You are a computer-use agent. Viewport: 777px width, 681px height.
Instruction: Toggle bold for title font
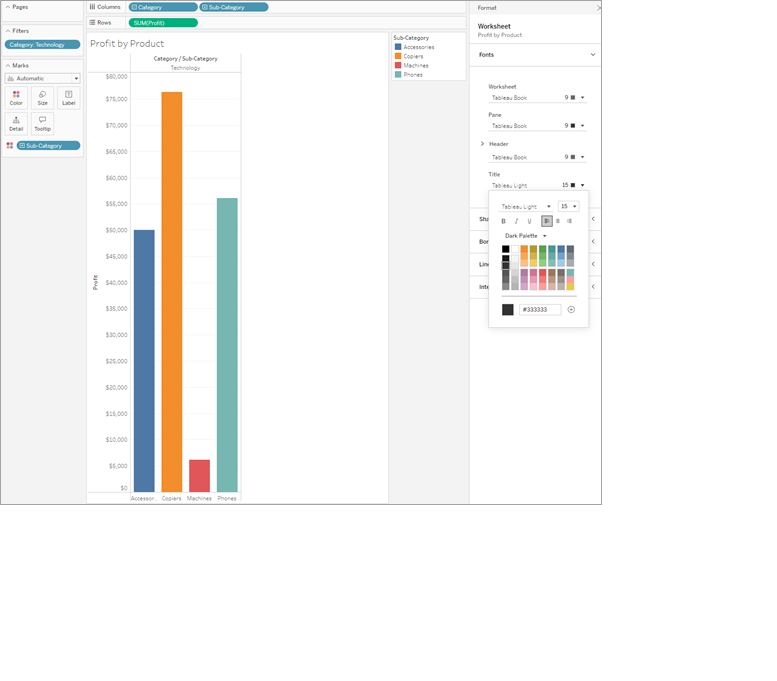[503, 221]
